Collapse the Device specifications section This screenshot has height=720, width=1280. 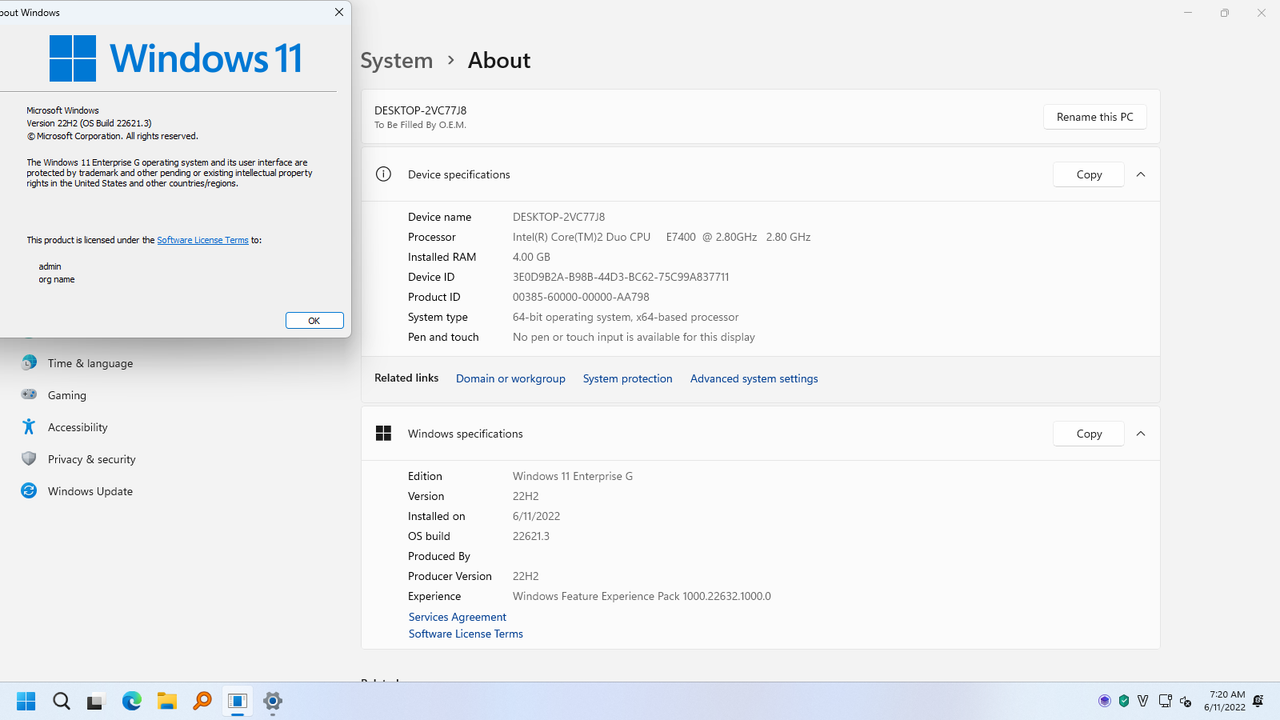click(x=1140, y=174)
